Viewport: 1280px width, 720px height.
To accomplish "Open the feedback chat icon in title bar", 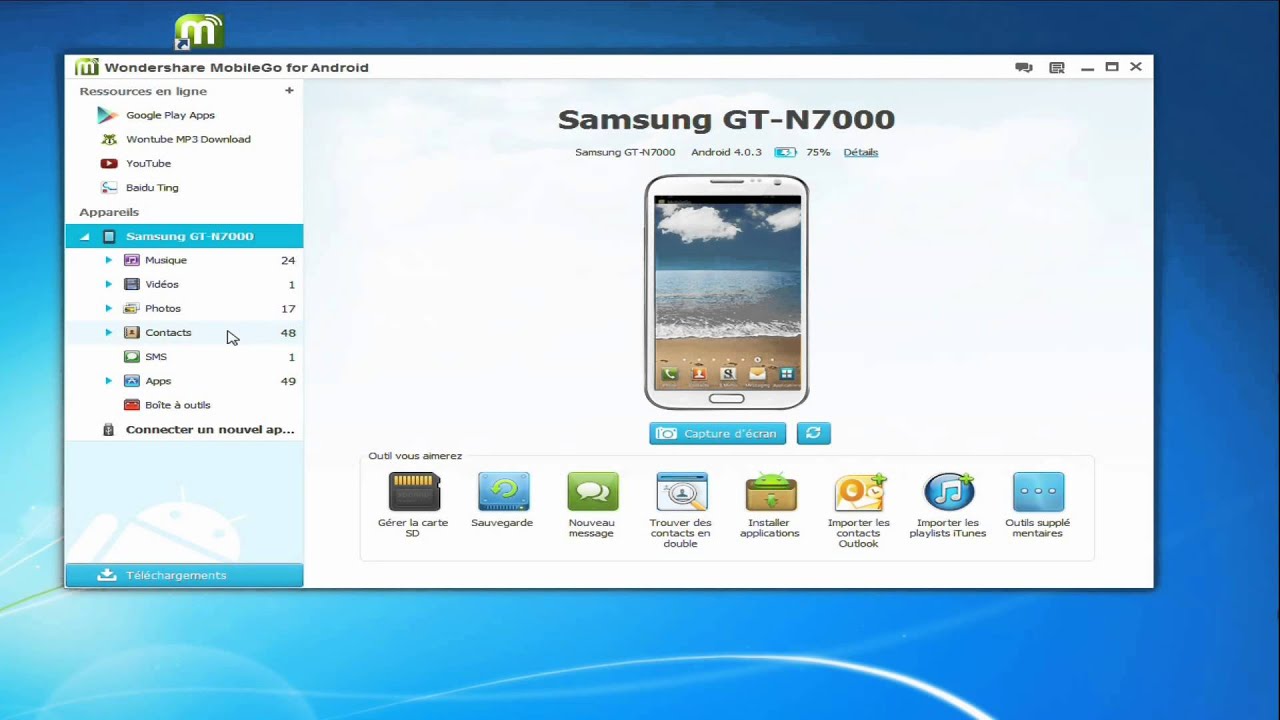I will (1024, 67).
